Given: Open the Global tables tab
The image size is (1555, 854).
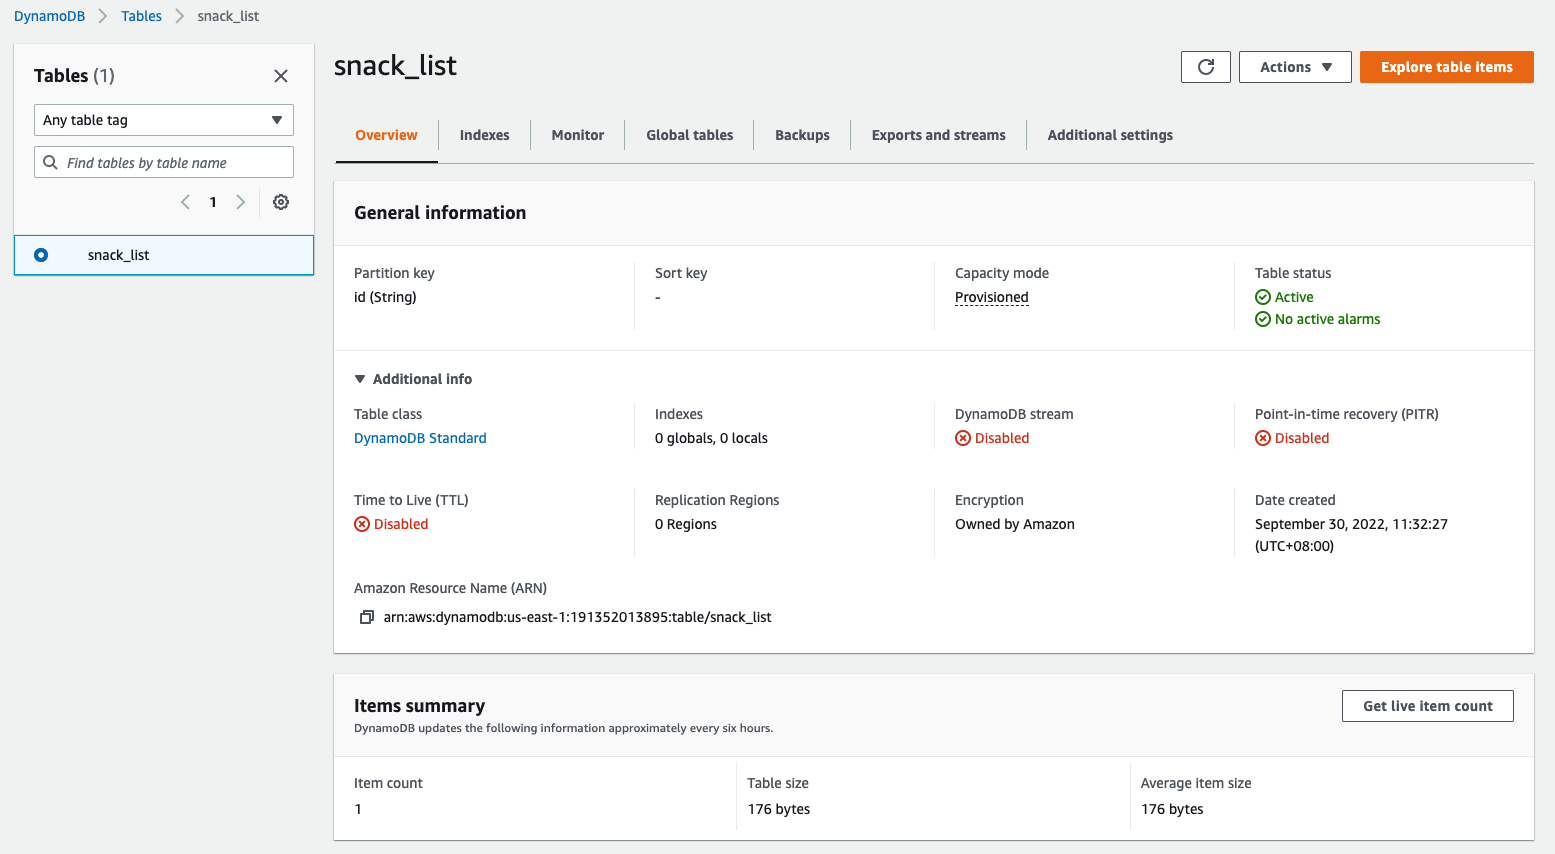Looking at the screenshot, I should click(x=689, y=135).
